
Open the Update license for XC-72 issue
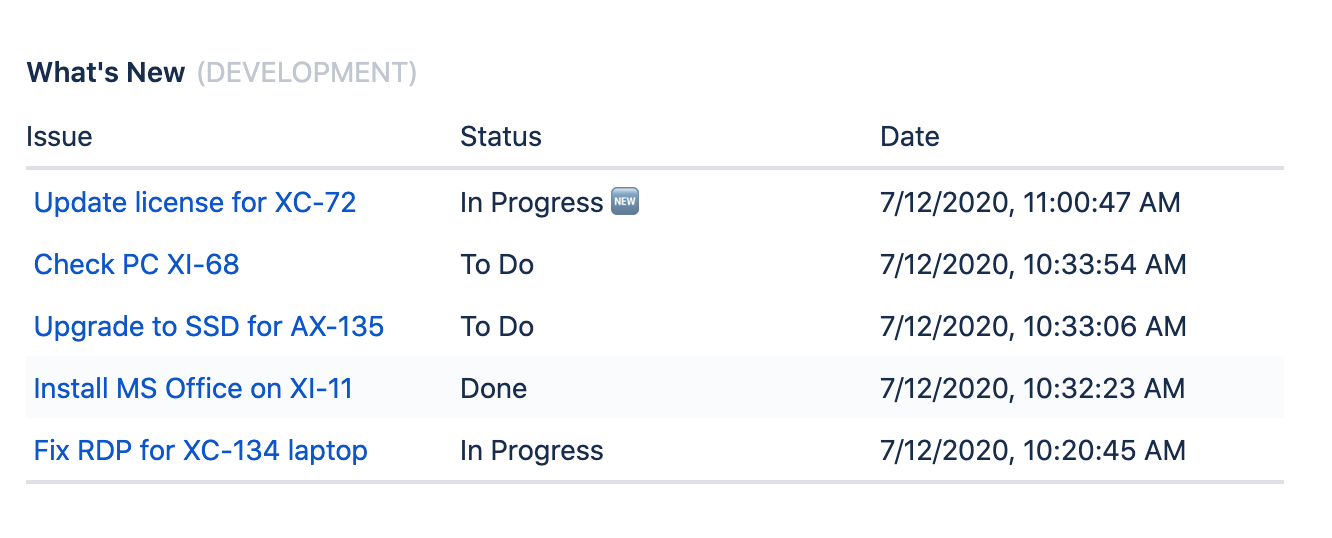tap(195, 203)
